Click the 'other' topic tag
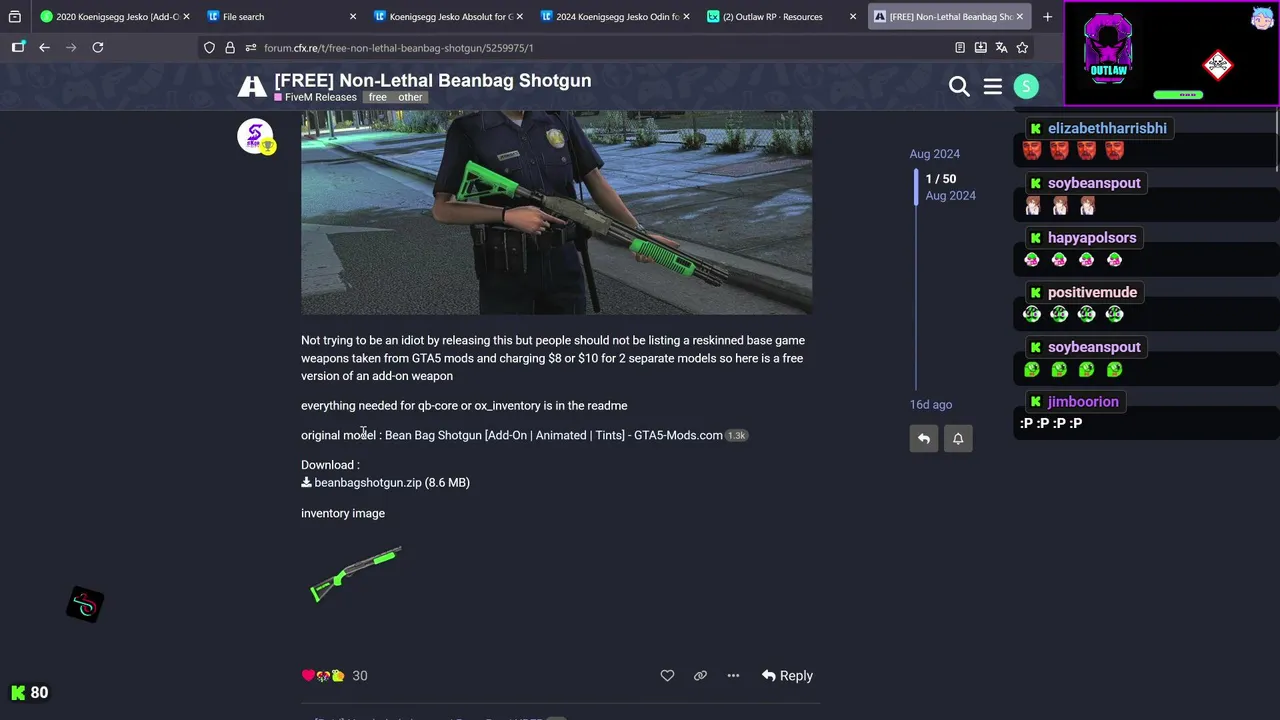The width and height of the screenshot is (1280, 720). click(x=410, y=97)
